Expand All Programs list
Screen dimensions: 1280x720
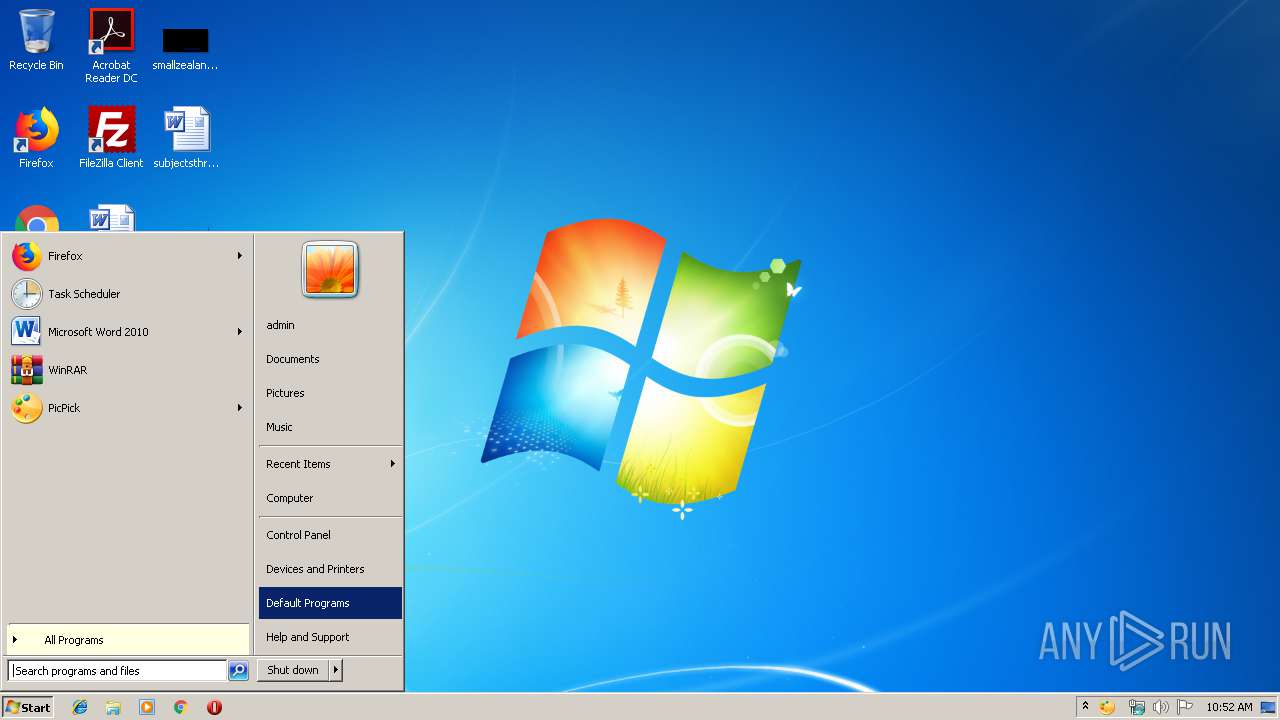128,640
